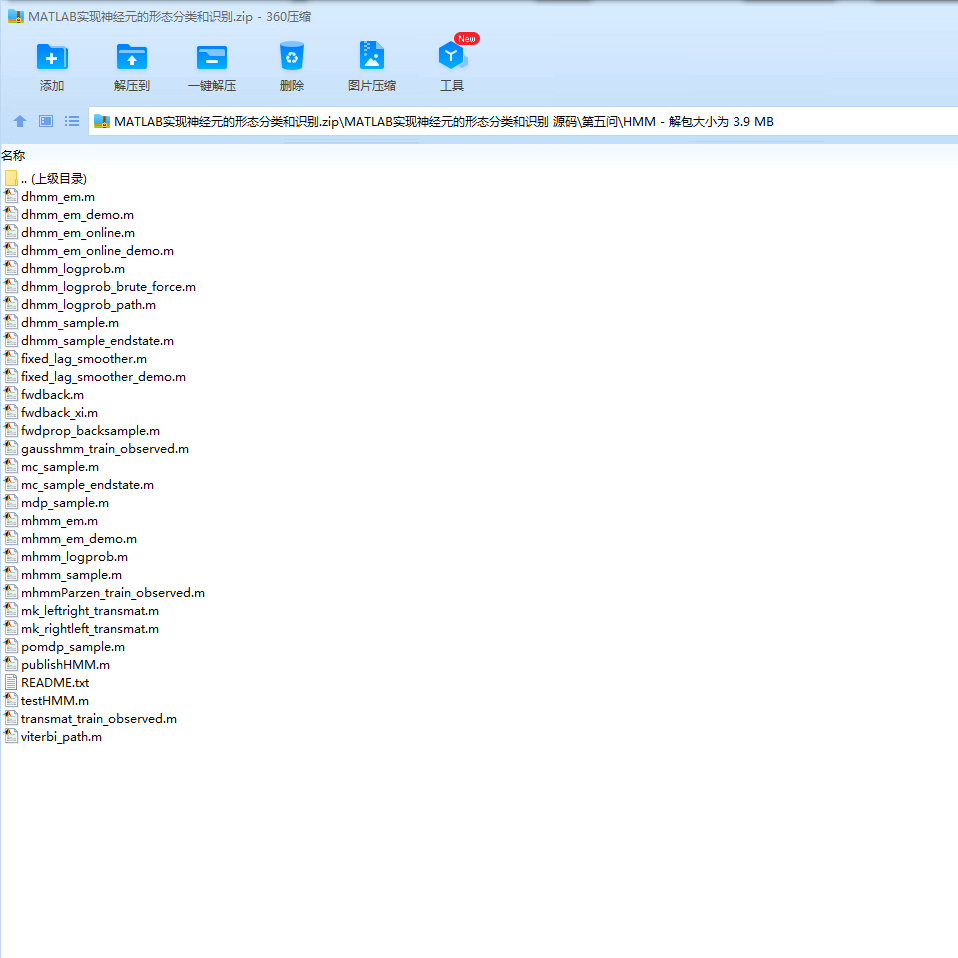Click the file icon of fwdback_xi.m
Viewport: 958px width, 958px height.
point(11,412)
